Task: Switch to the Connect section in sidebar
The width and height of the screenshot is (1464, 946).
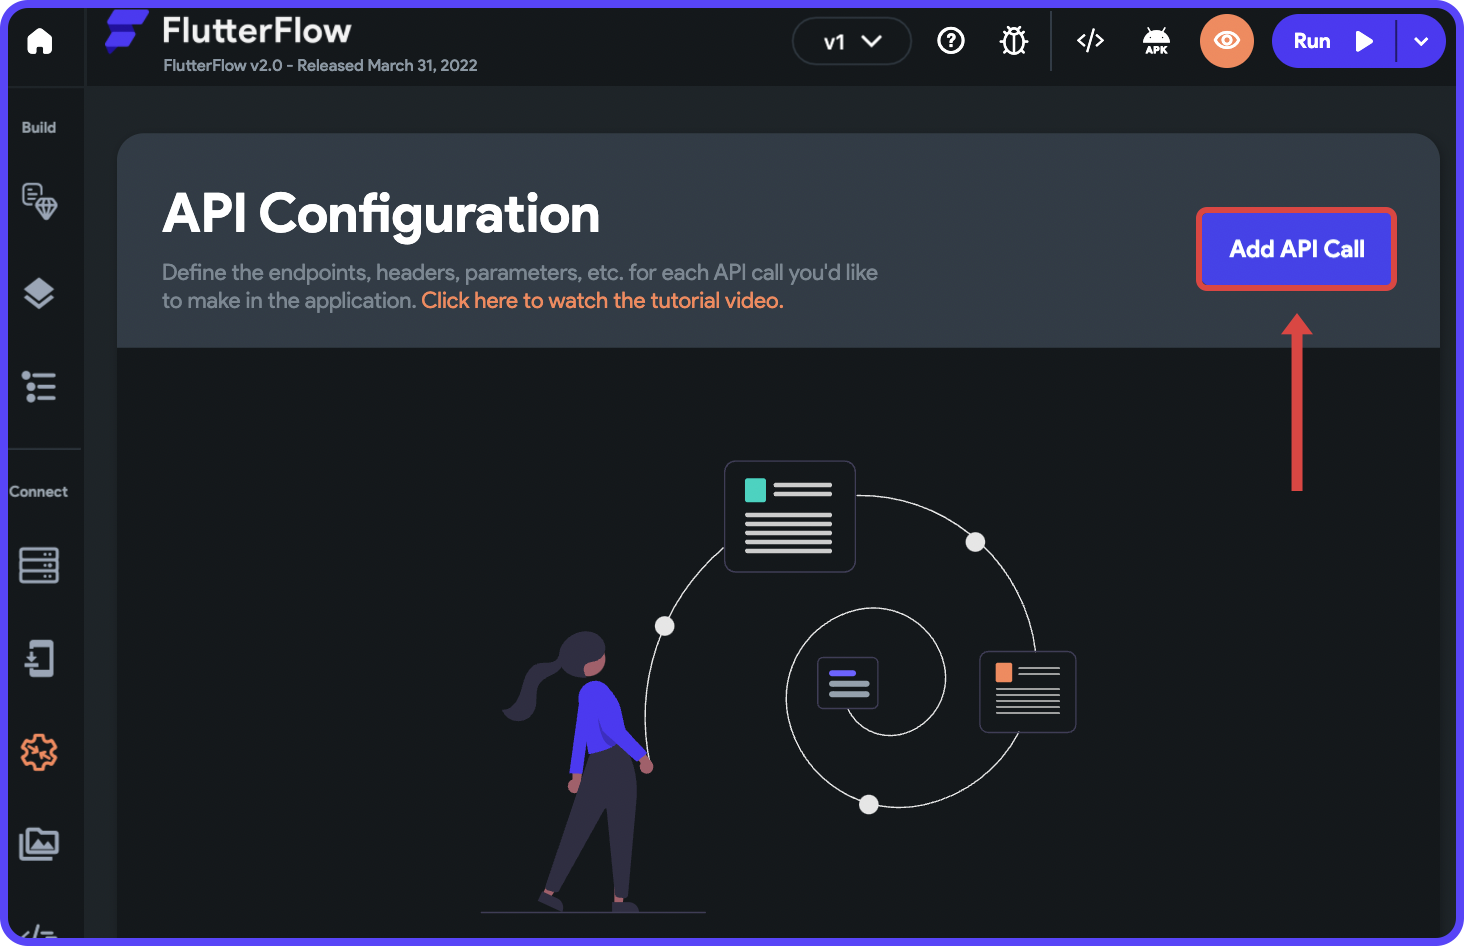Action: click(x=38, y=491)
